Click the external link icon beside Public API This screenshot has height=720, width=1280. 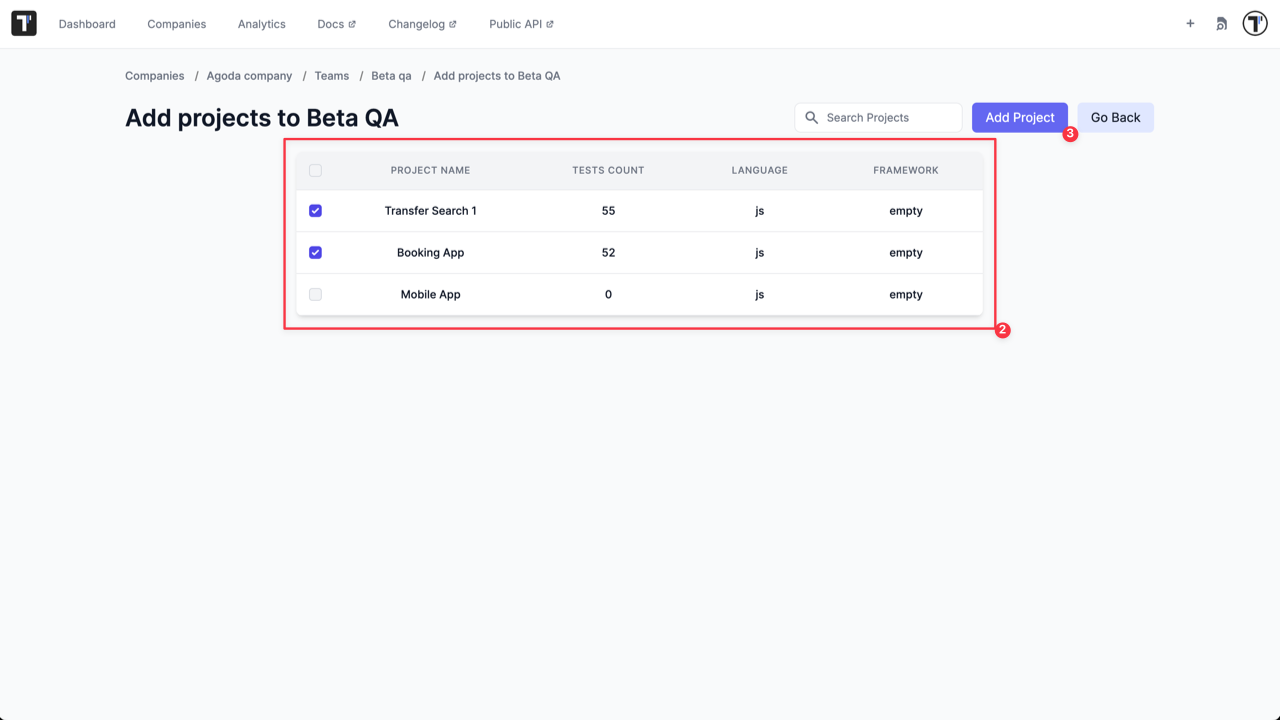coord(549,22)
